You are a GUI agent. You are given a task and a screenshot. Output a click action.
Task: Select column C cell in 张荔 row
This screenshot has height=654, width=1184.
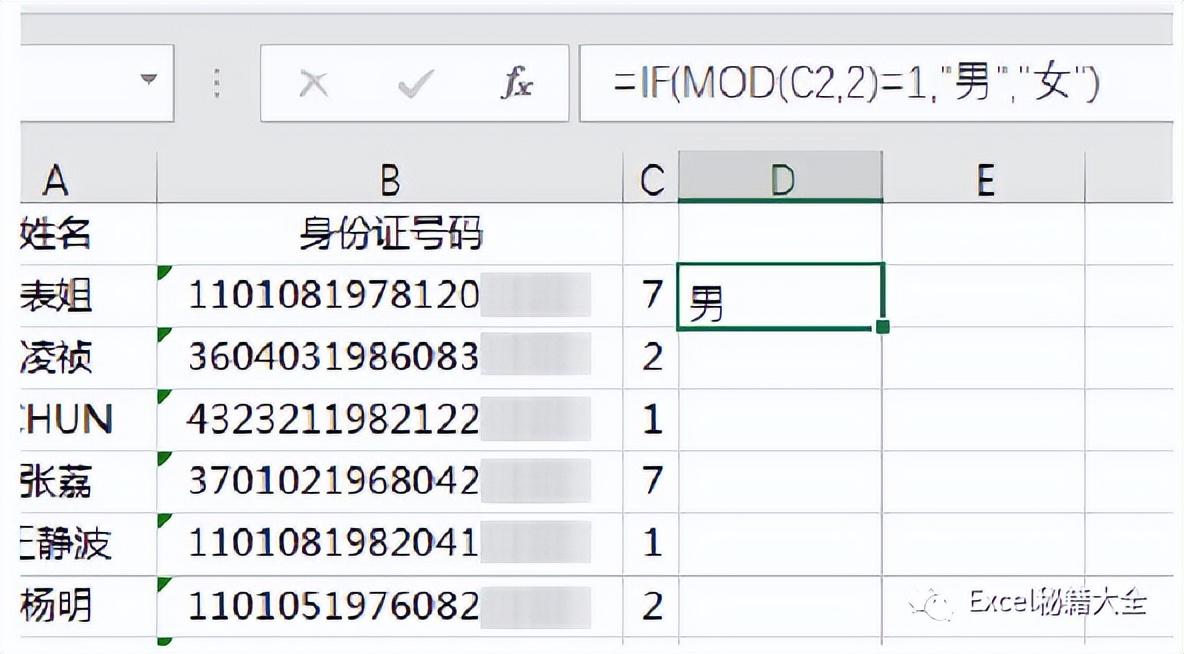(x=651, y=481)
